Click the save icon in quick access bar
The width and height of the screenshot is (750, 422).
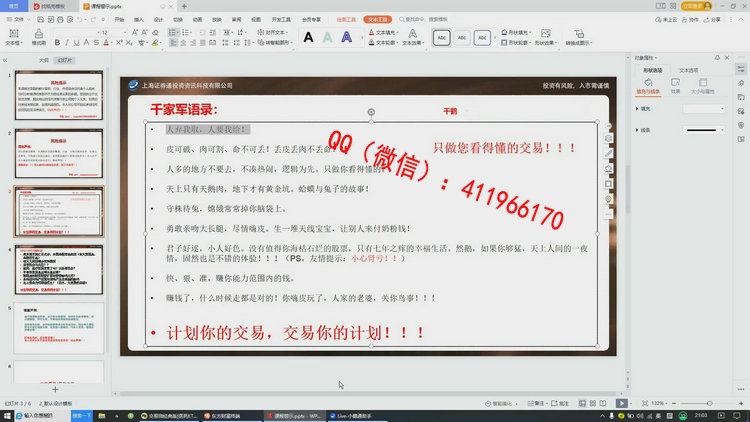point(40,20)
